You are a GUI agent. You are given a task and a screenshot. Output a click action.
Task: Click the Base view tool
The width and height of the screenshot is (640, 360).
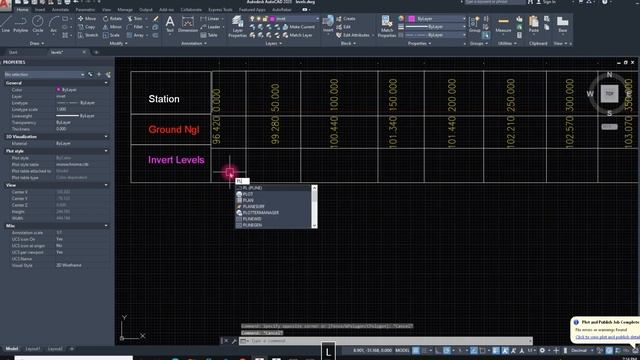562,24
